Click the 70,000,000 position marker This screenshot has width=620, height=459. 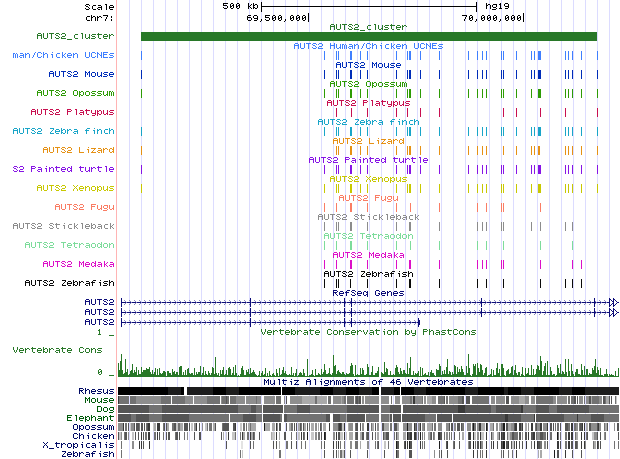coord(492,17)
